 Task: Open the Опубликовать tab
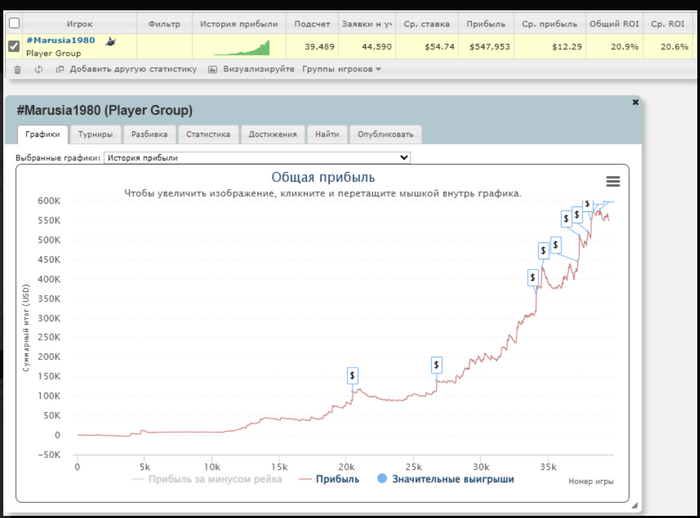pos(385,134)
